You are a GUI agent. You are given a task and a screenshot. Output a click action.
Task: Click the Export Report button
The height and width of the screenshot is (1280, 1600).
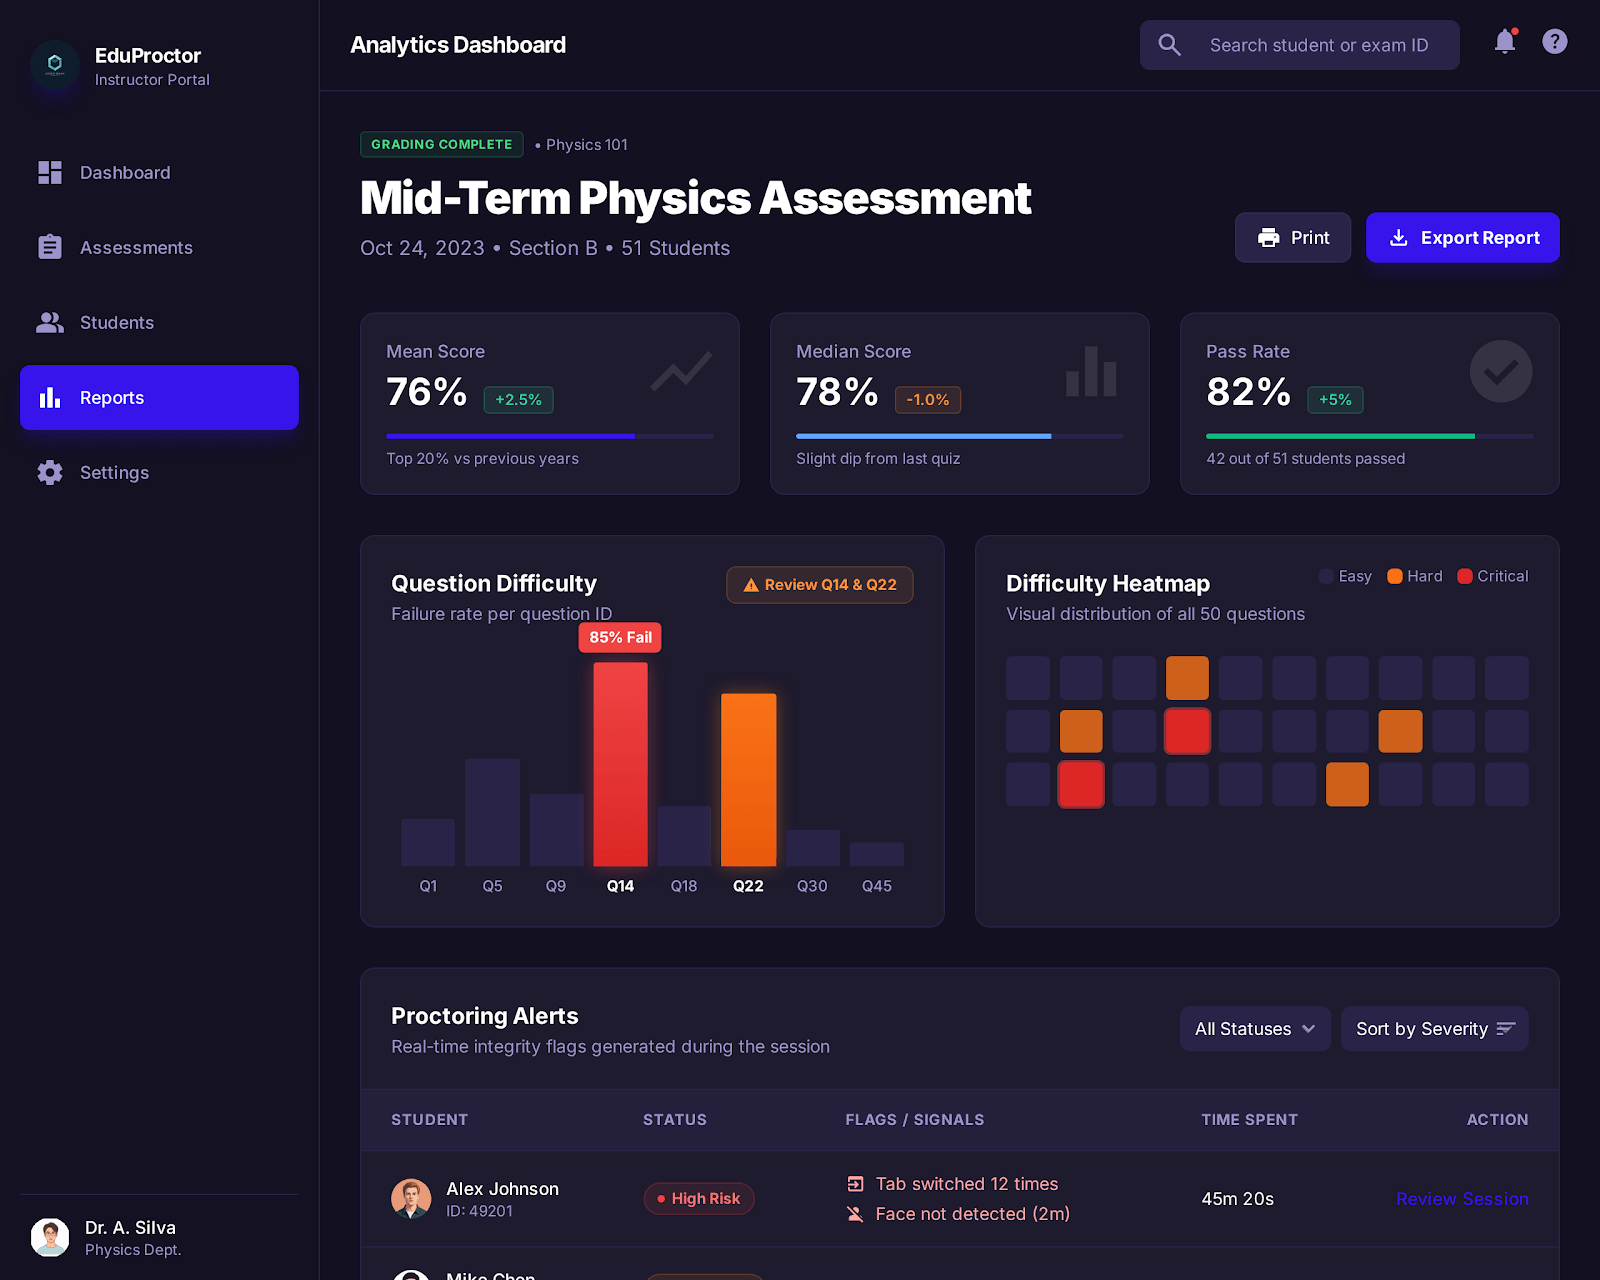coord(1462,238)
